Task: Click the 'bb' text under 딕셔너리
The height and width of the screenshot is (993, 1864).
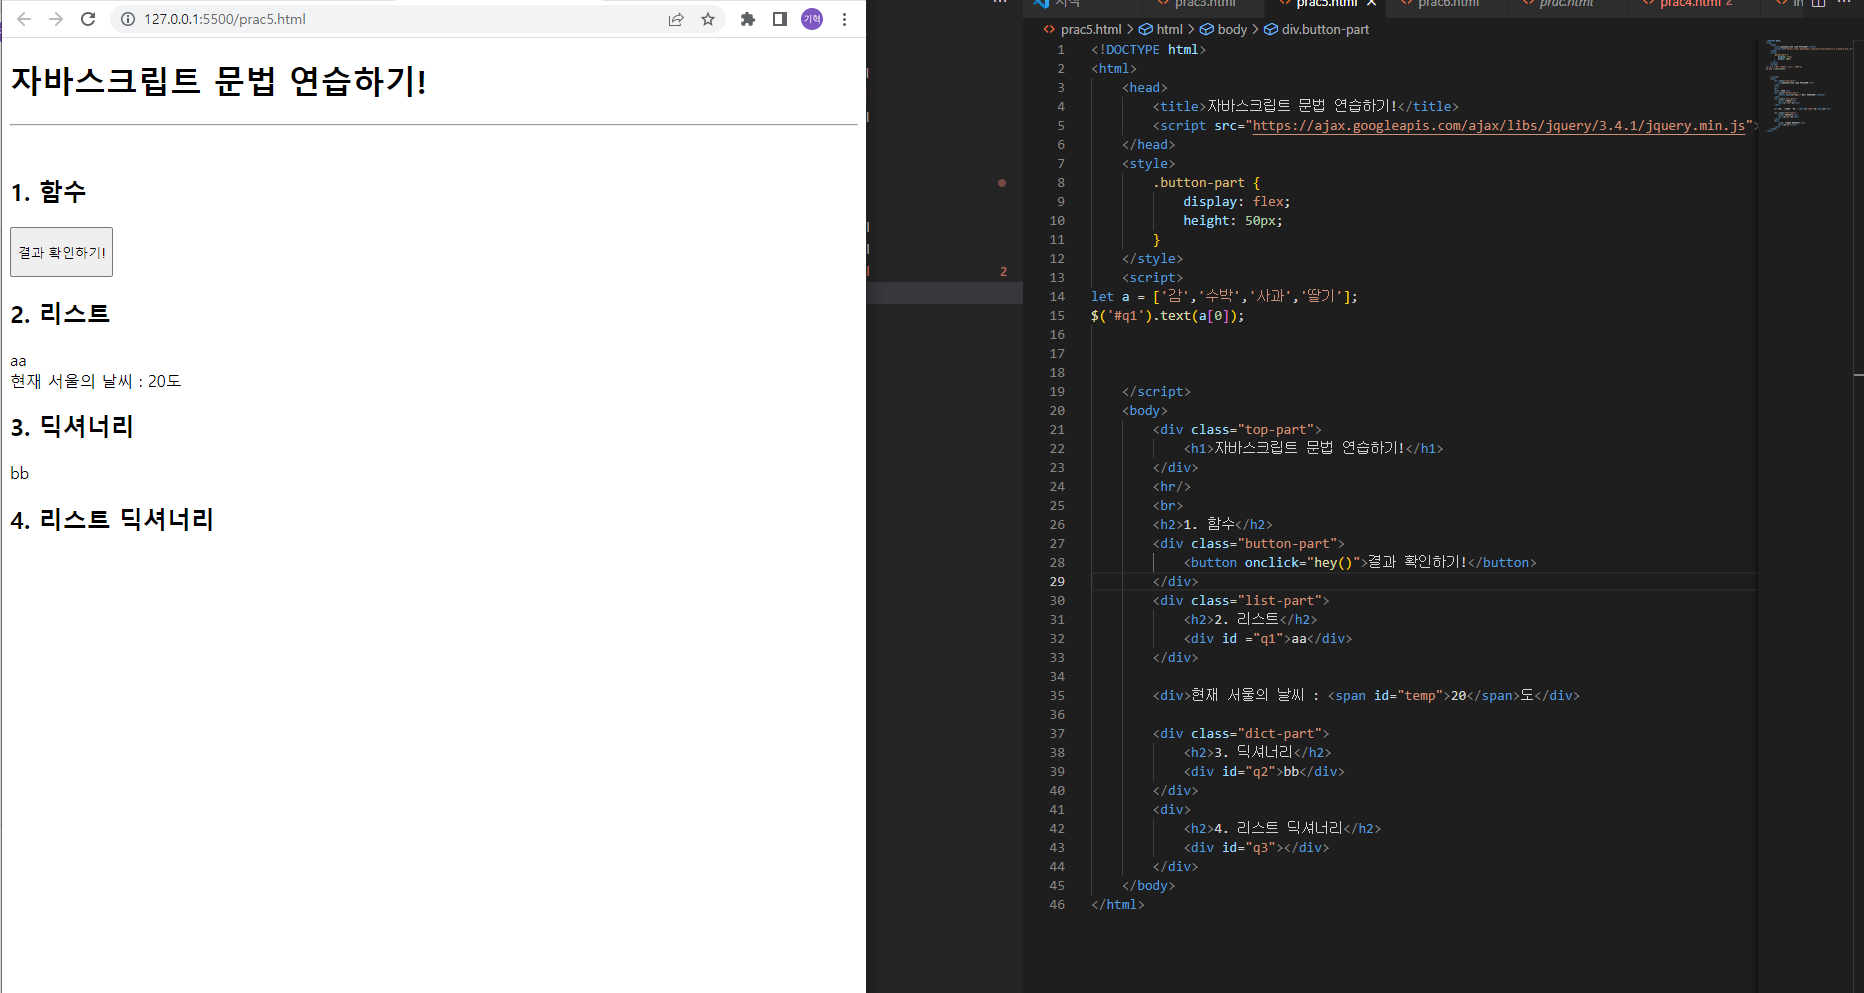Action: click(20, 474)
